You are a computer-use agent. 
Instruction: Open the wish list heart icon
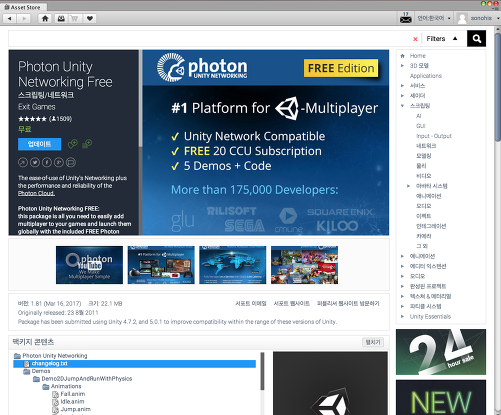coord(90,18)
